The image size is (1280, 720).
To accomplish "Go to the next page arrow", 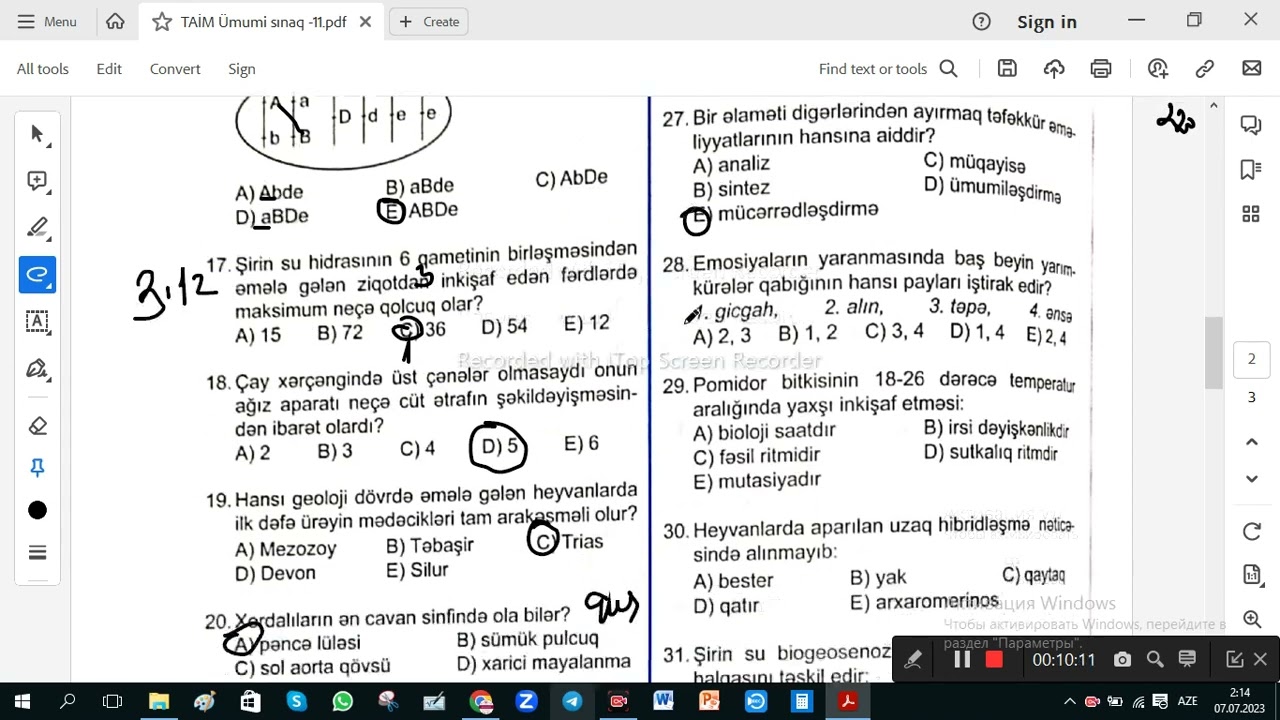I will [x=1251, y=479].
